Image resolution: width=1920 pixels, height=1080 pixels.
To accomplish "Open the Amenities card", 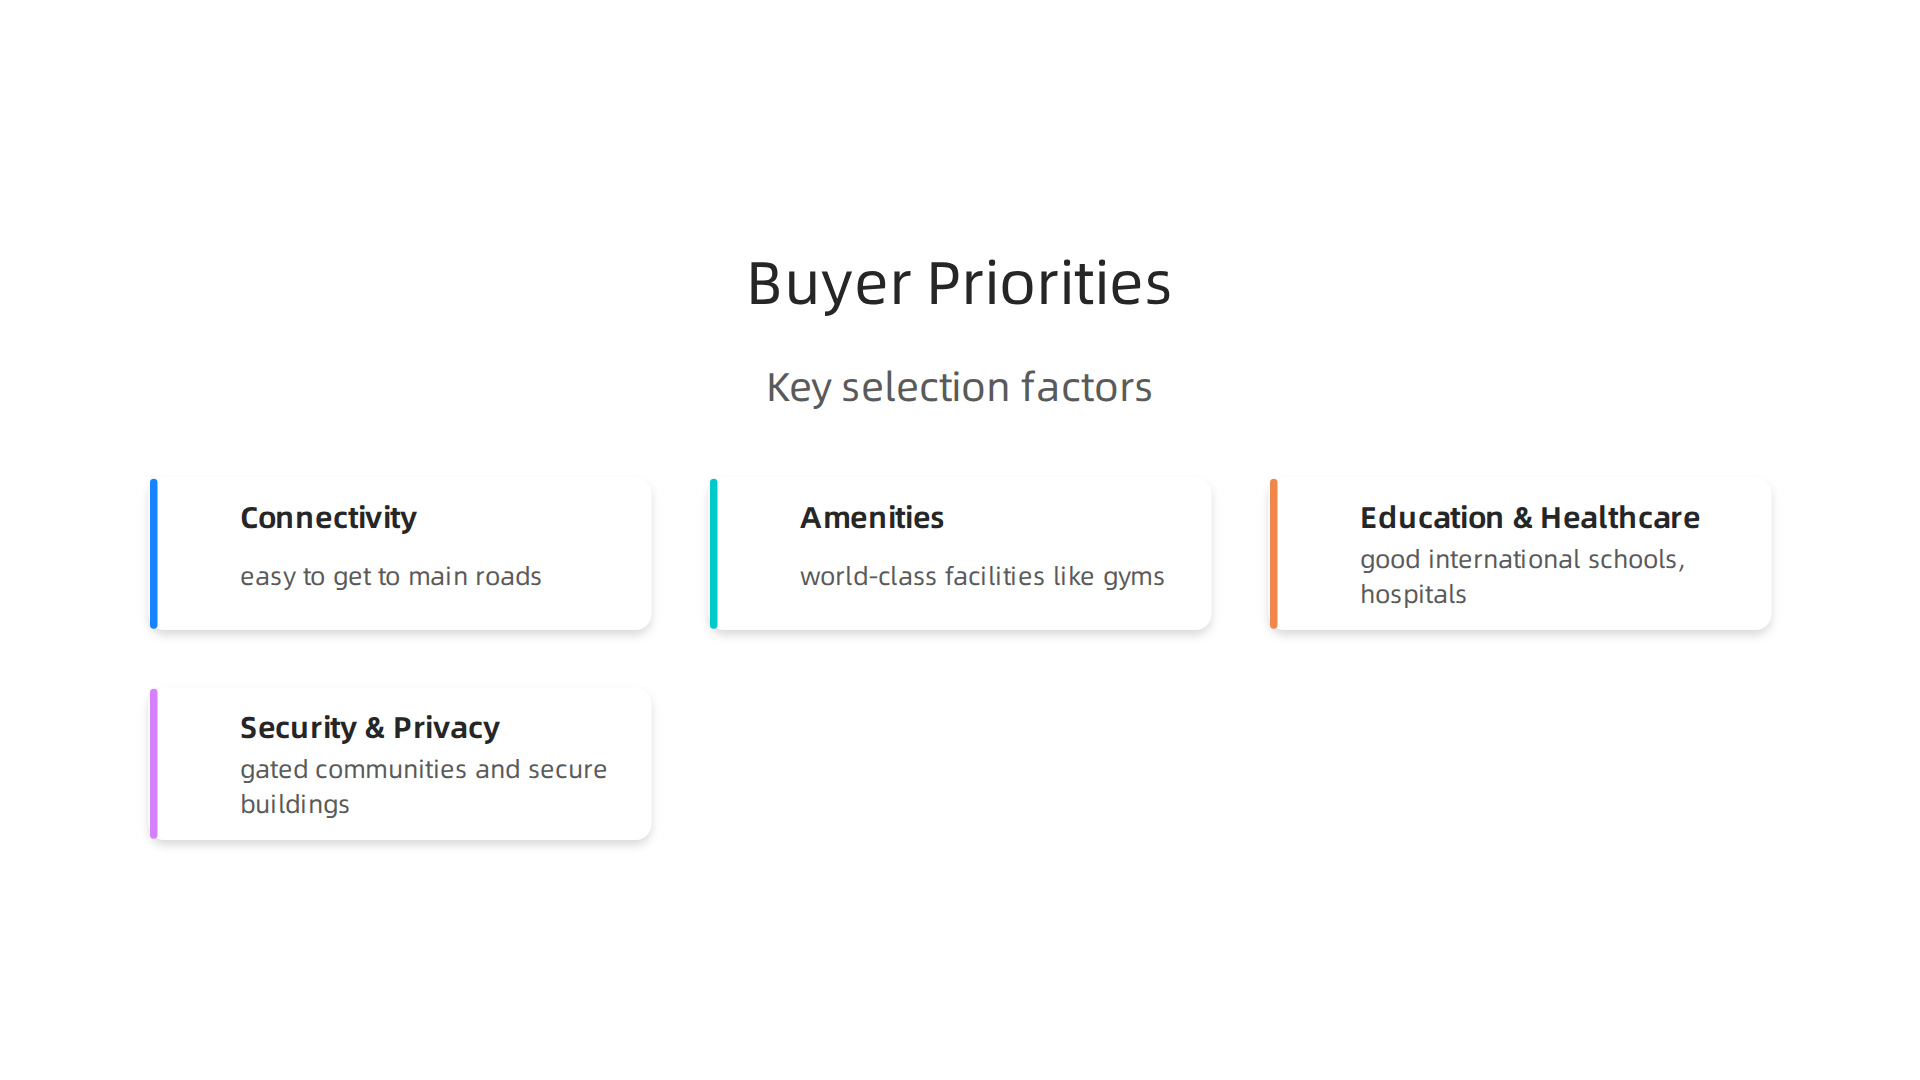I will click(961, 554).
